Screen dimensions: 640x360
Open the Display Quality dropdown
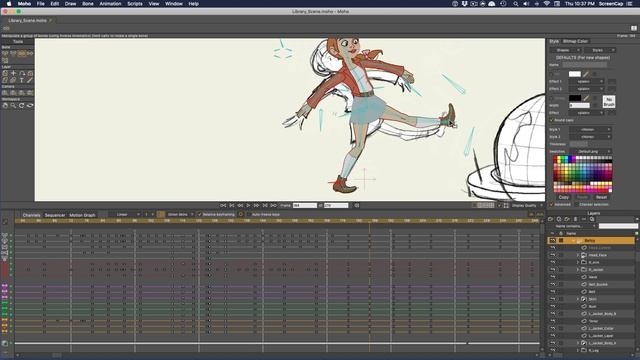tap(527, 206)
